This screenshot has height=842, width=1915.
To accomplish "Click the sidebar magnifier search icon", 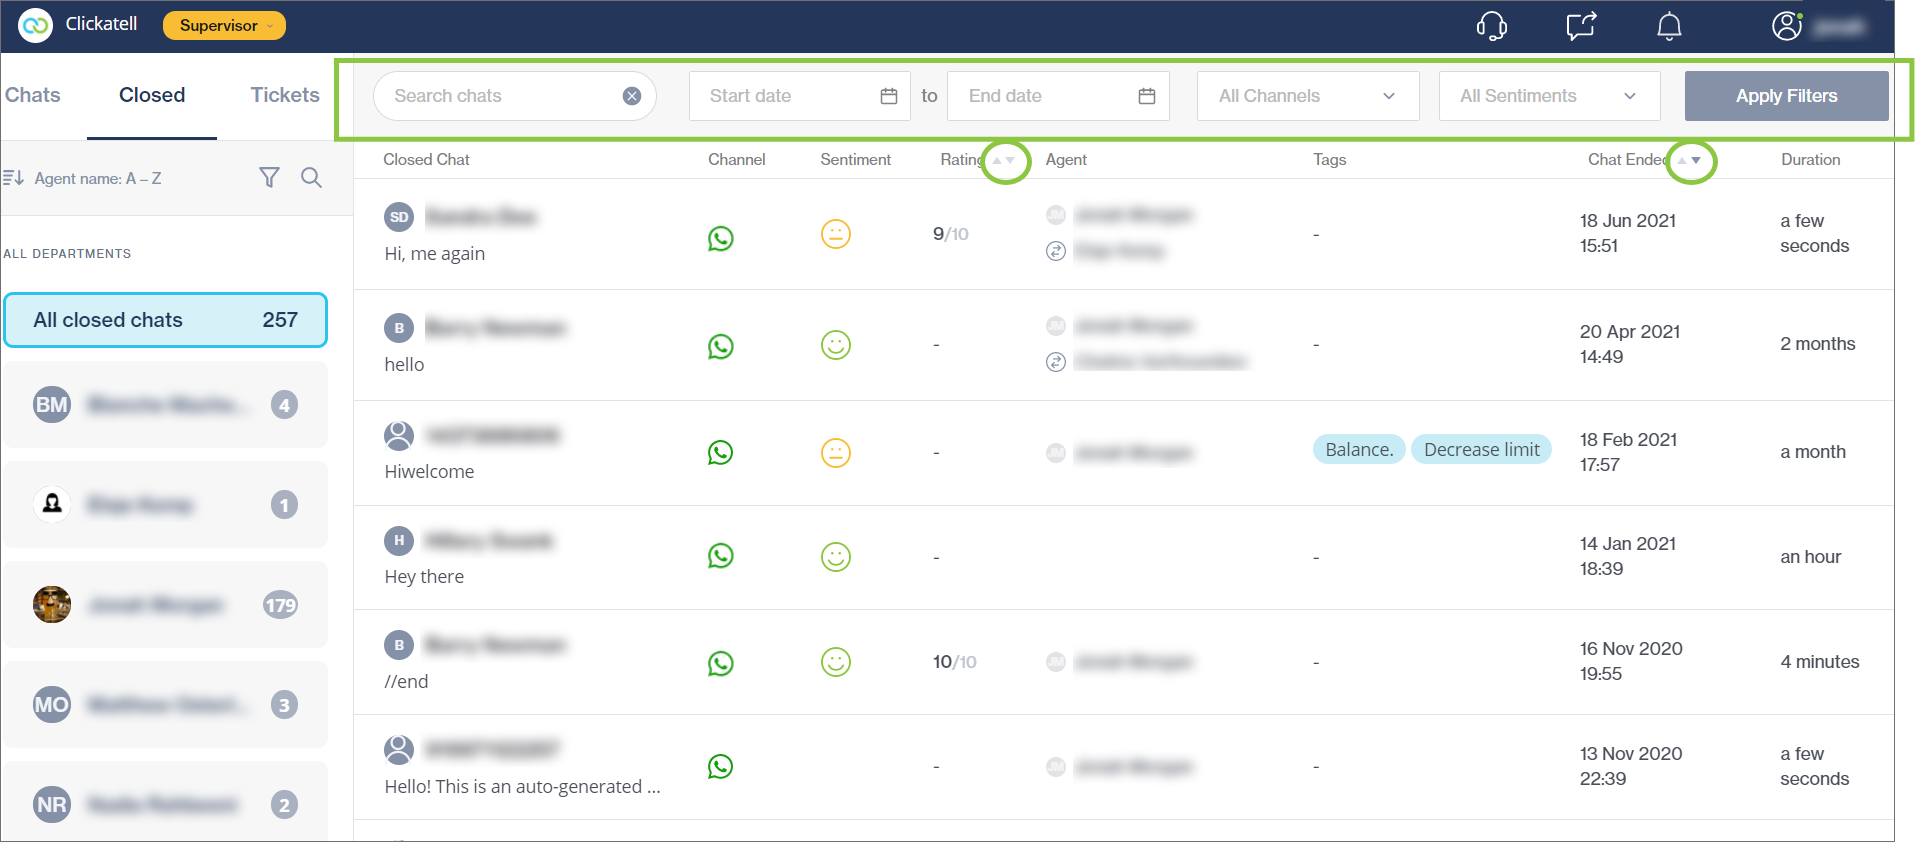I will coord(312,178).
